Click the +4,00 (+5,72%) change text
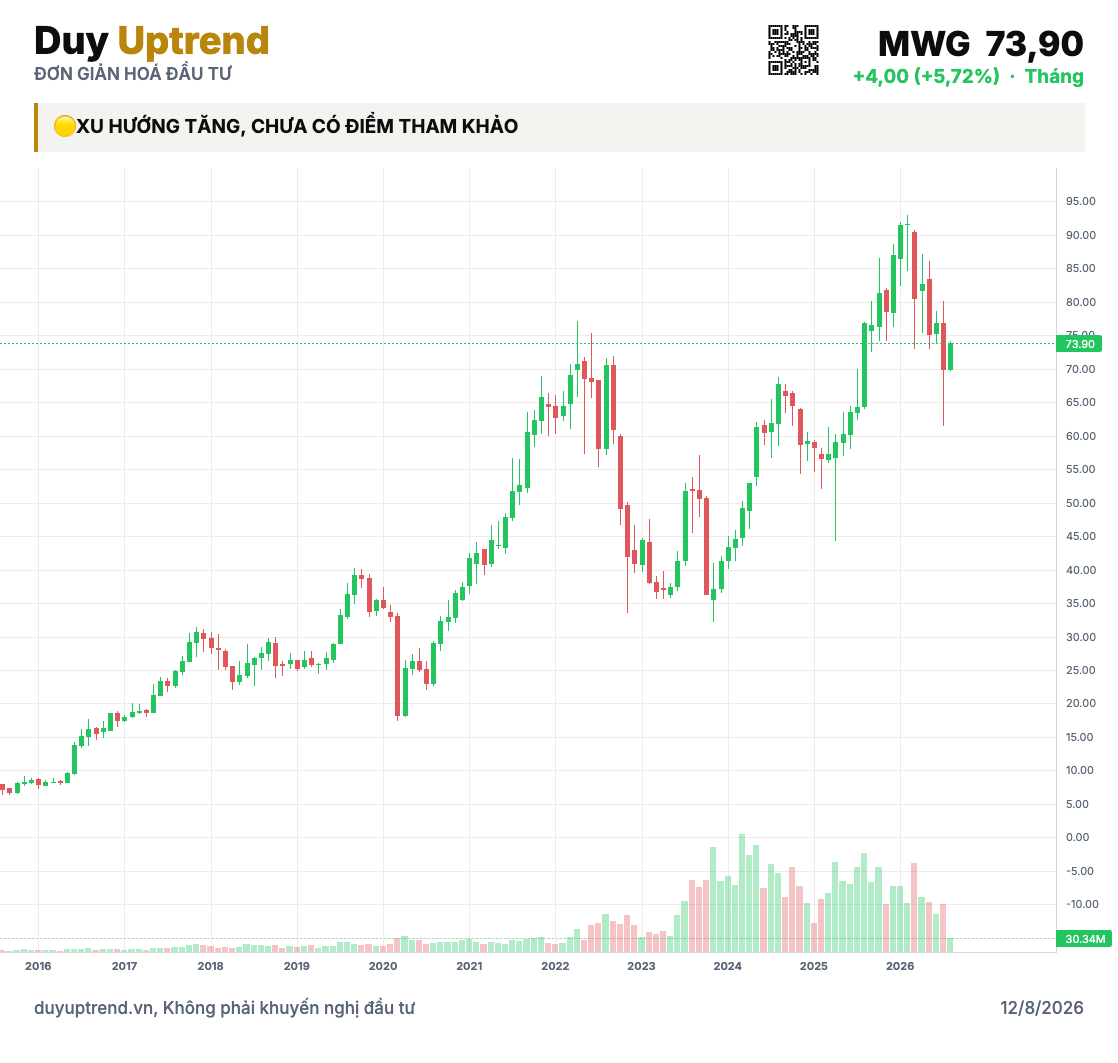 (x=926, y=76)
